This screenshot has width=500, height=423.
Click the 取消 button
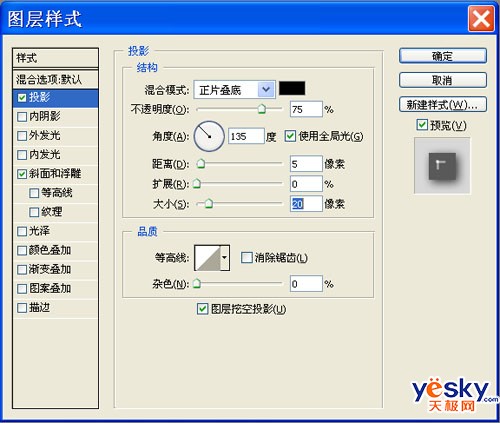pyautogui.click(x=443, y=80)
